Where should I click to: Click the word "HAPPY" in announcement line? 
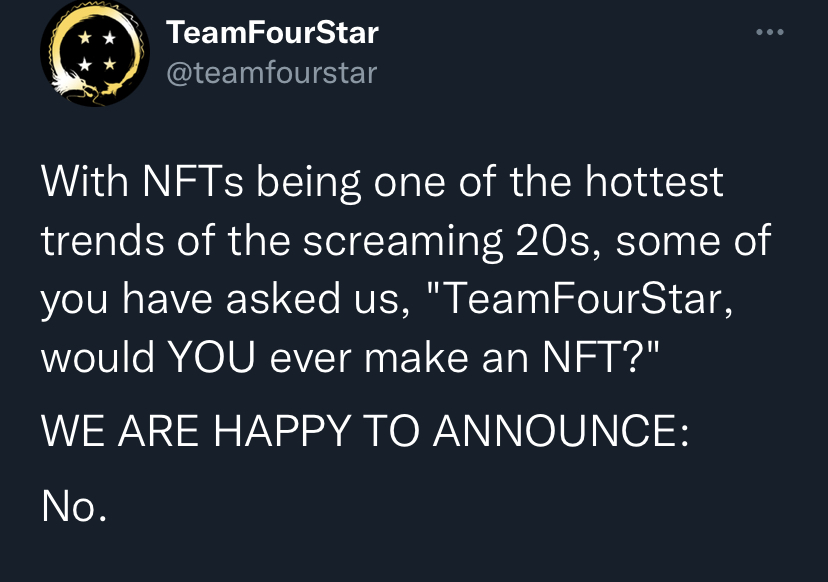coord(282,431)
